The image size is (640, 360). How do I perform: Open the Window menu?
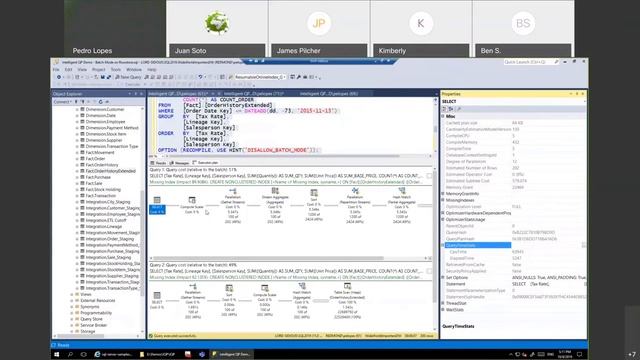(134, 70)
